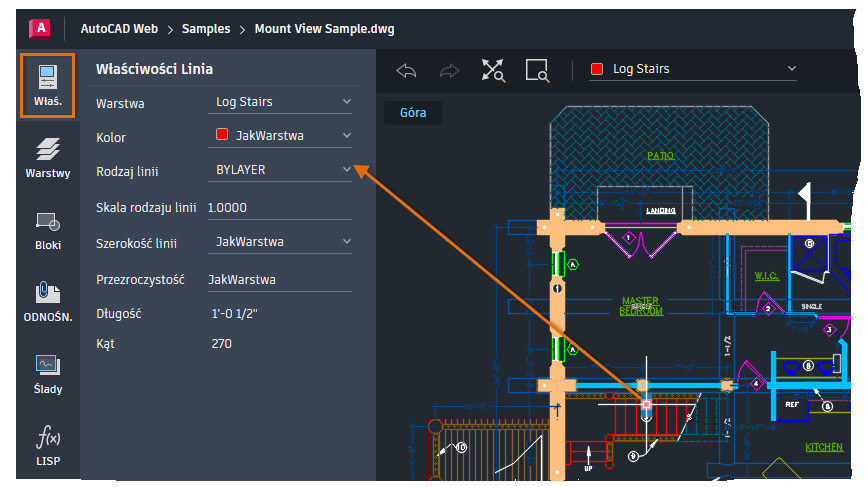The width and height of the screenshot is (865, 487).
Task: Click the zoom extents icon
Action: point(493,71)
